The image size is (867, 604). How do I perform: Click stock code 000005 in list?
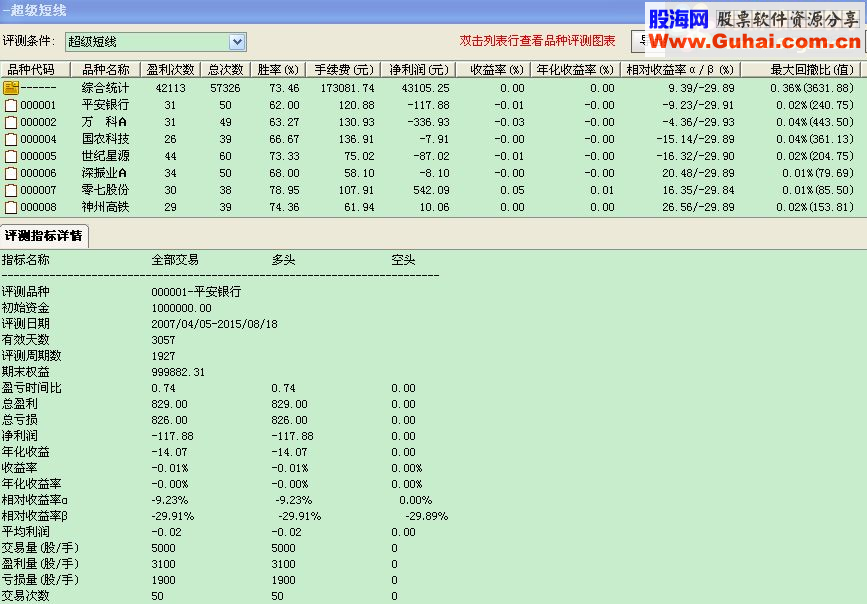pyautogui.click(x=38, y=157)
